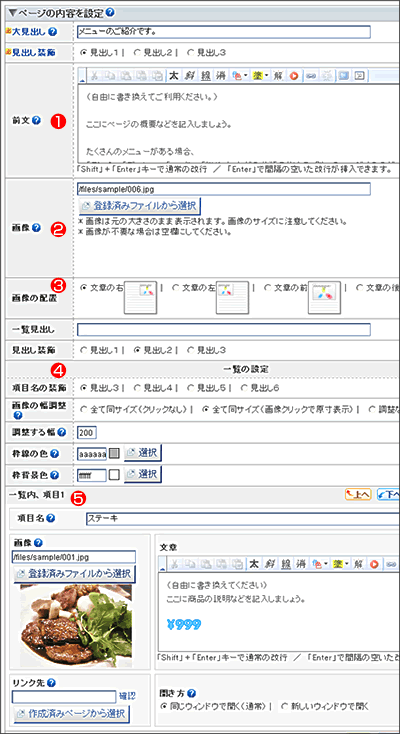The height and width of the screenshot is (734, 400).
Task: Click the gray 枠線の色 color swatch
Action: pyautogui.click(x=115, y=453)
